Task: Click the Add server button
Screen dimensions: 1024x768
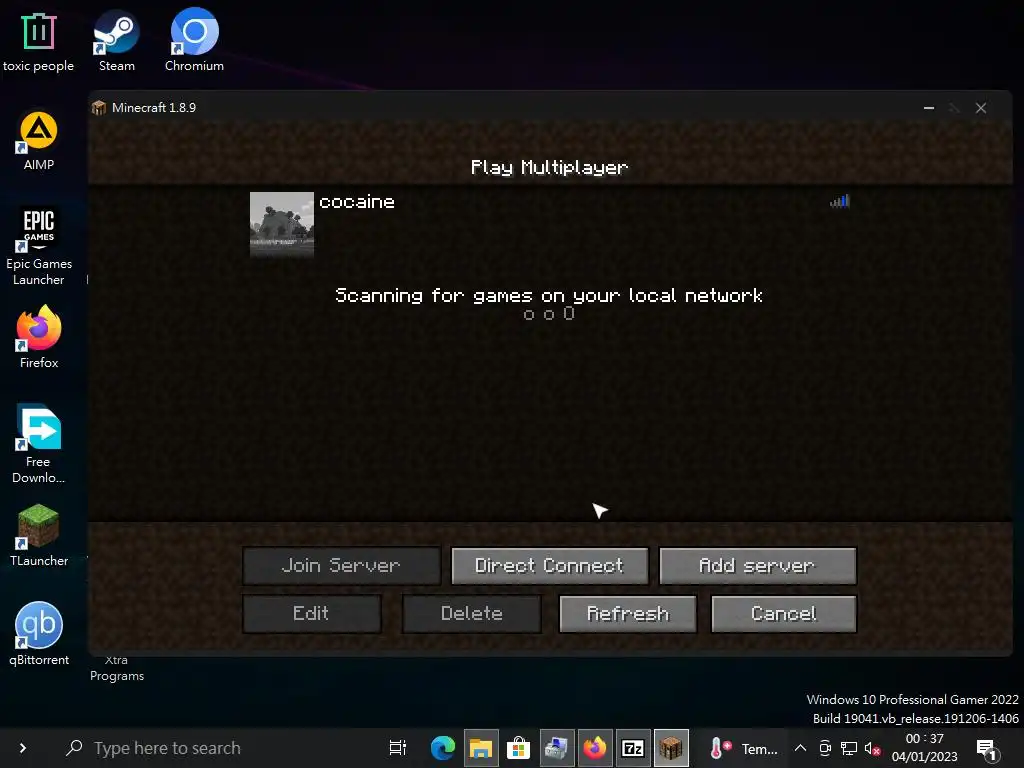Action: click(x=758, y=566)
